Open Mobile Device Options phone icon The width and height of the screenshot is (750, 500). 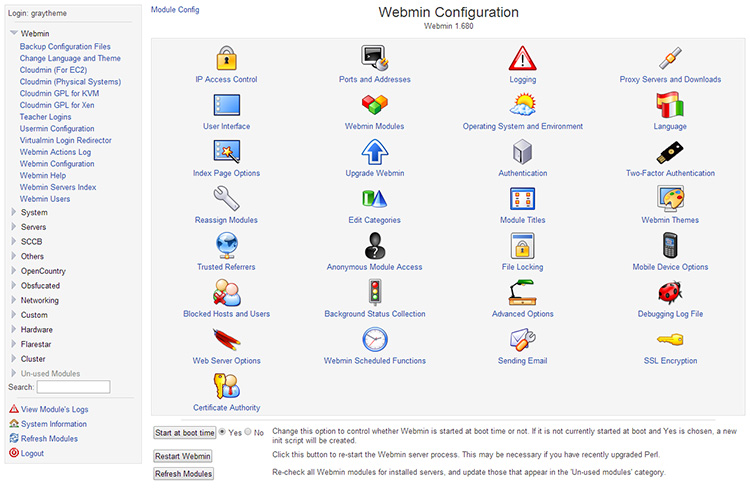(x=670, y=245)
